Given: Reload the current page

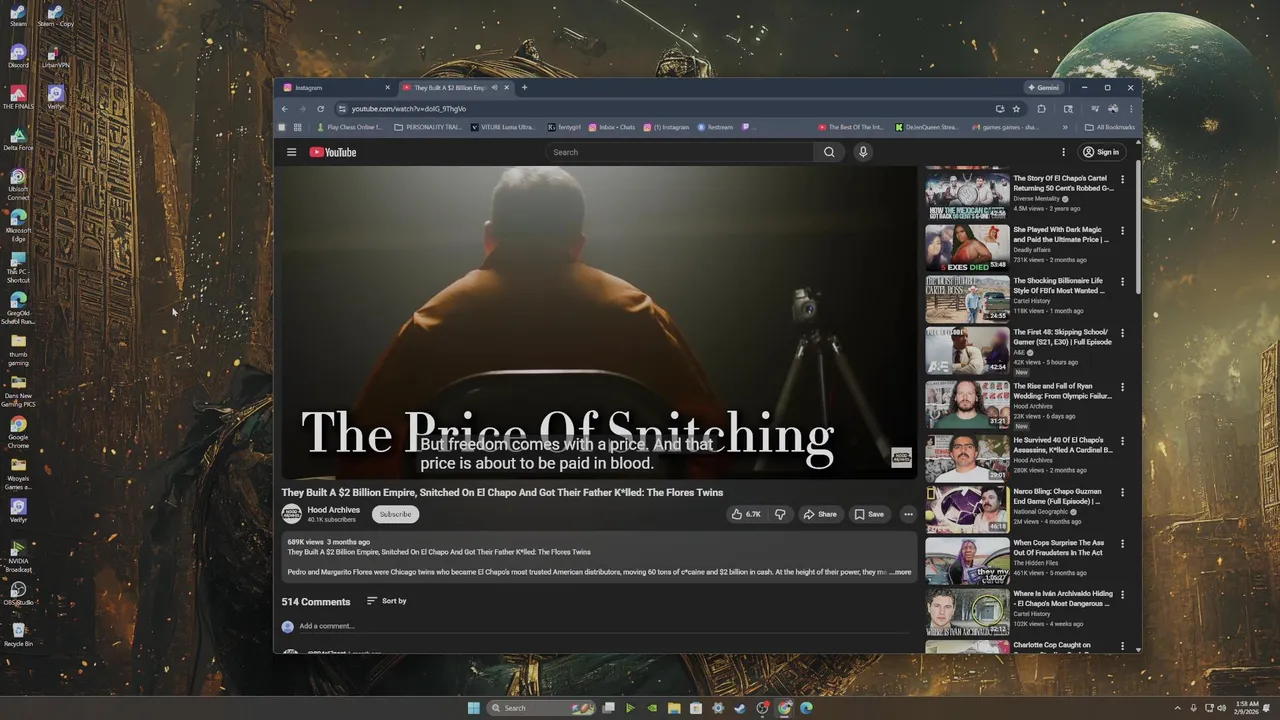Looking at the screenshot, I should pyautogui.click(x=320, y=108).
